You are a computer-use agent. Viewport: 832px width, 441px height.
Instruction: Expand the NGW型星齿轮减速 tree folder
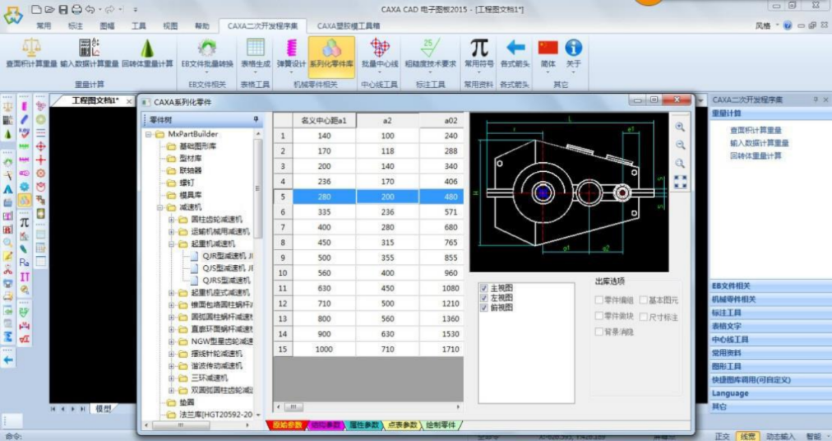point(171,341)
